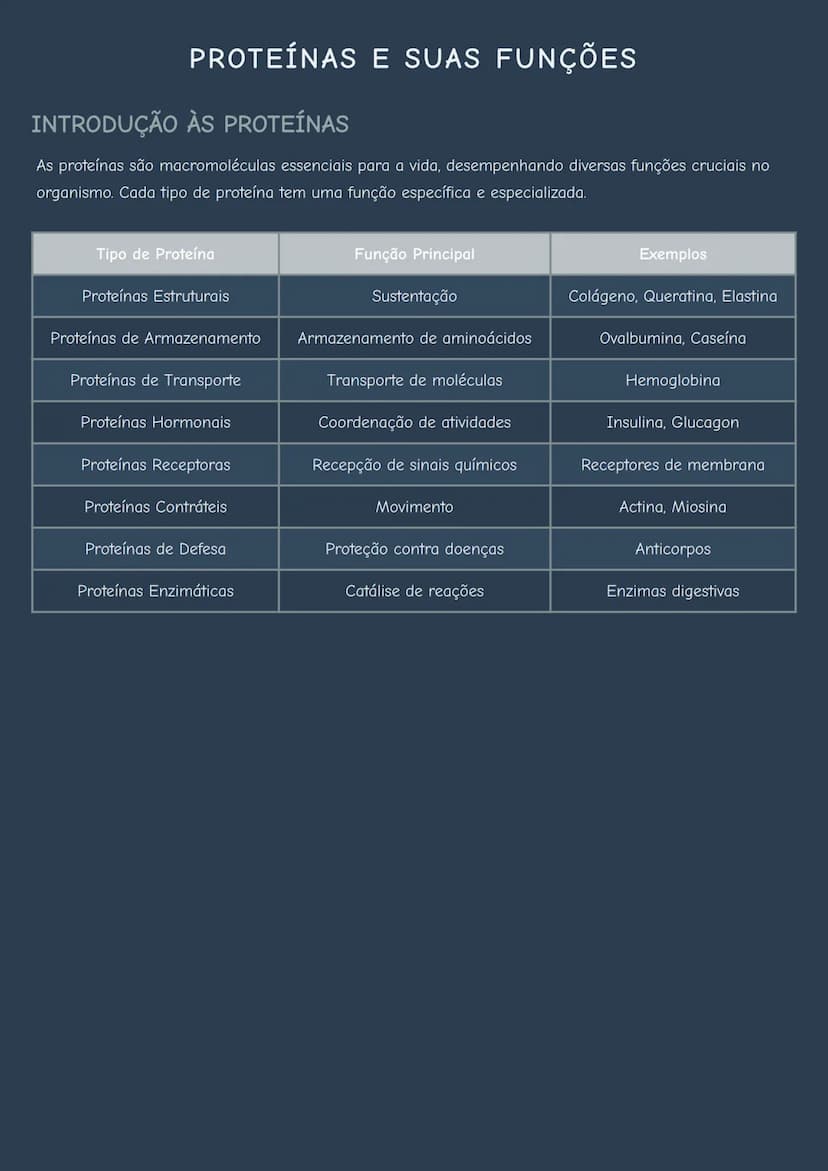Select the Proteínas de Armazenamento cell

pyautogui.click(x=155, y=338)
